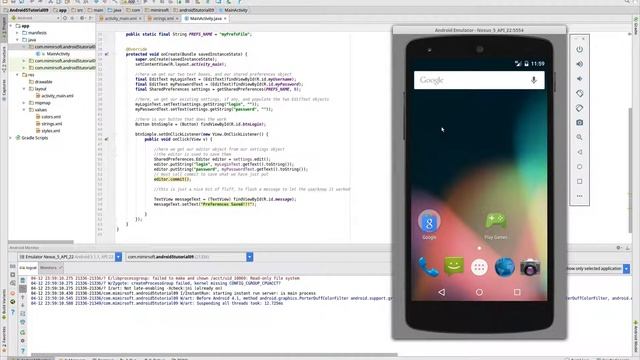Click the 'editor.commit();' line in the code
This screenshot has width=640, height=360.
click(172, 179)
